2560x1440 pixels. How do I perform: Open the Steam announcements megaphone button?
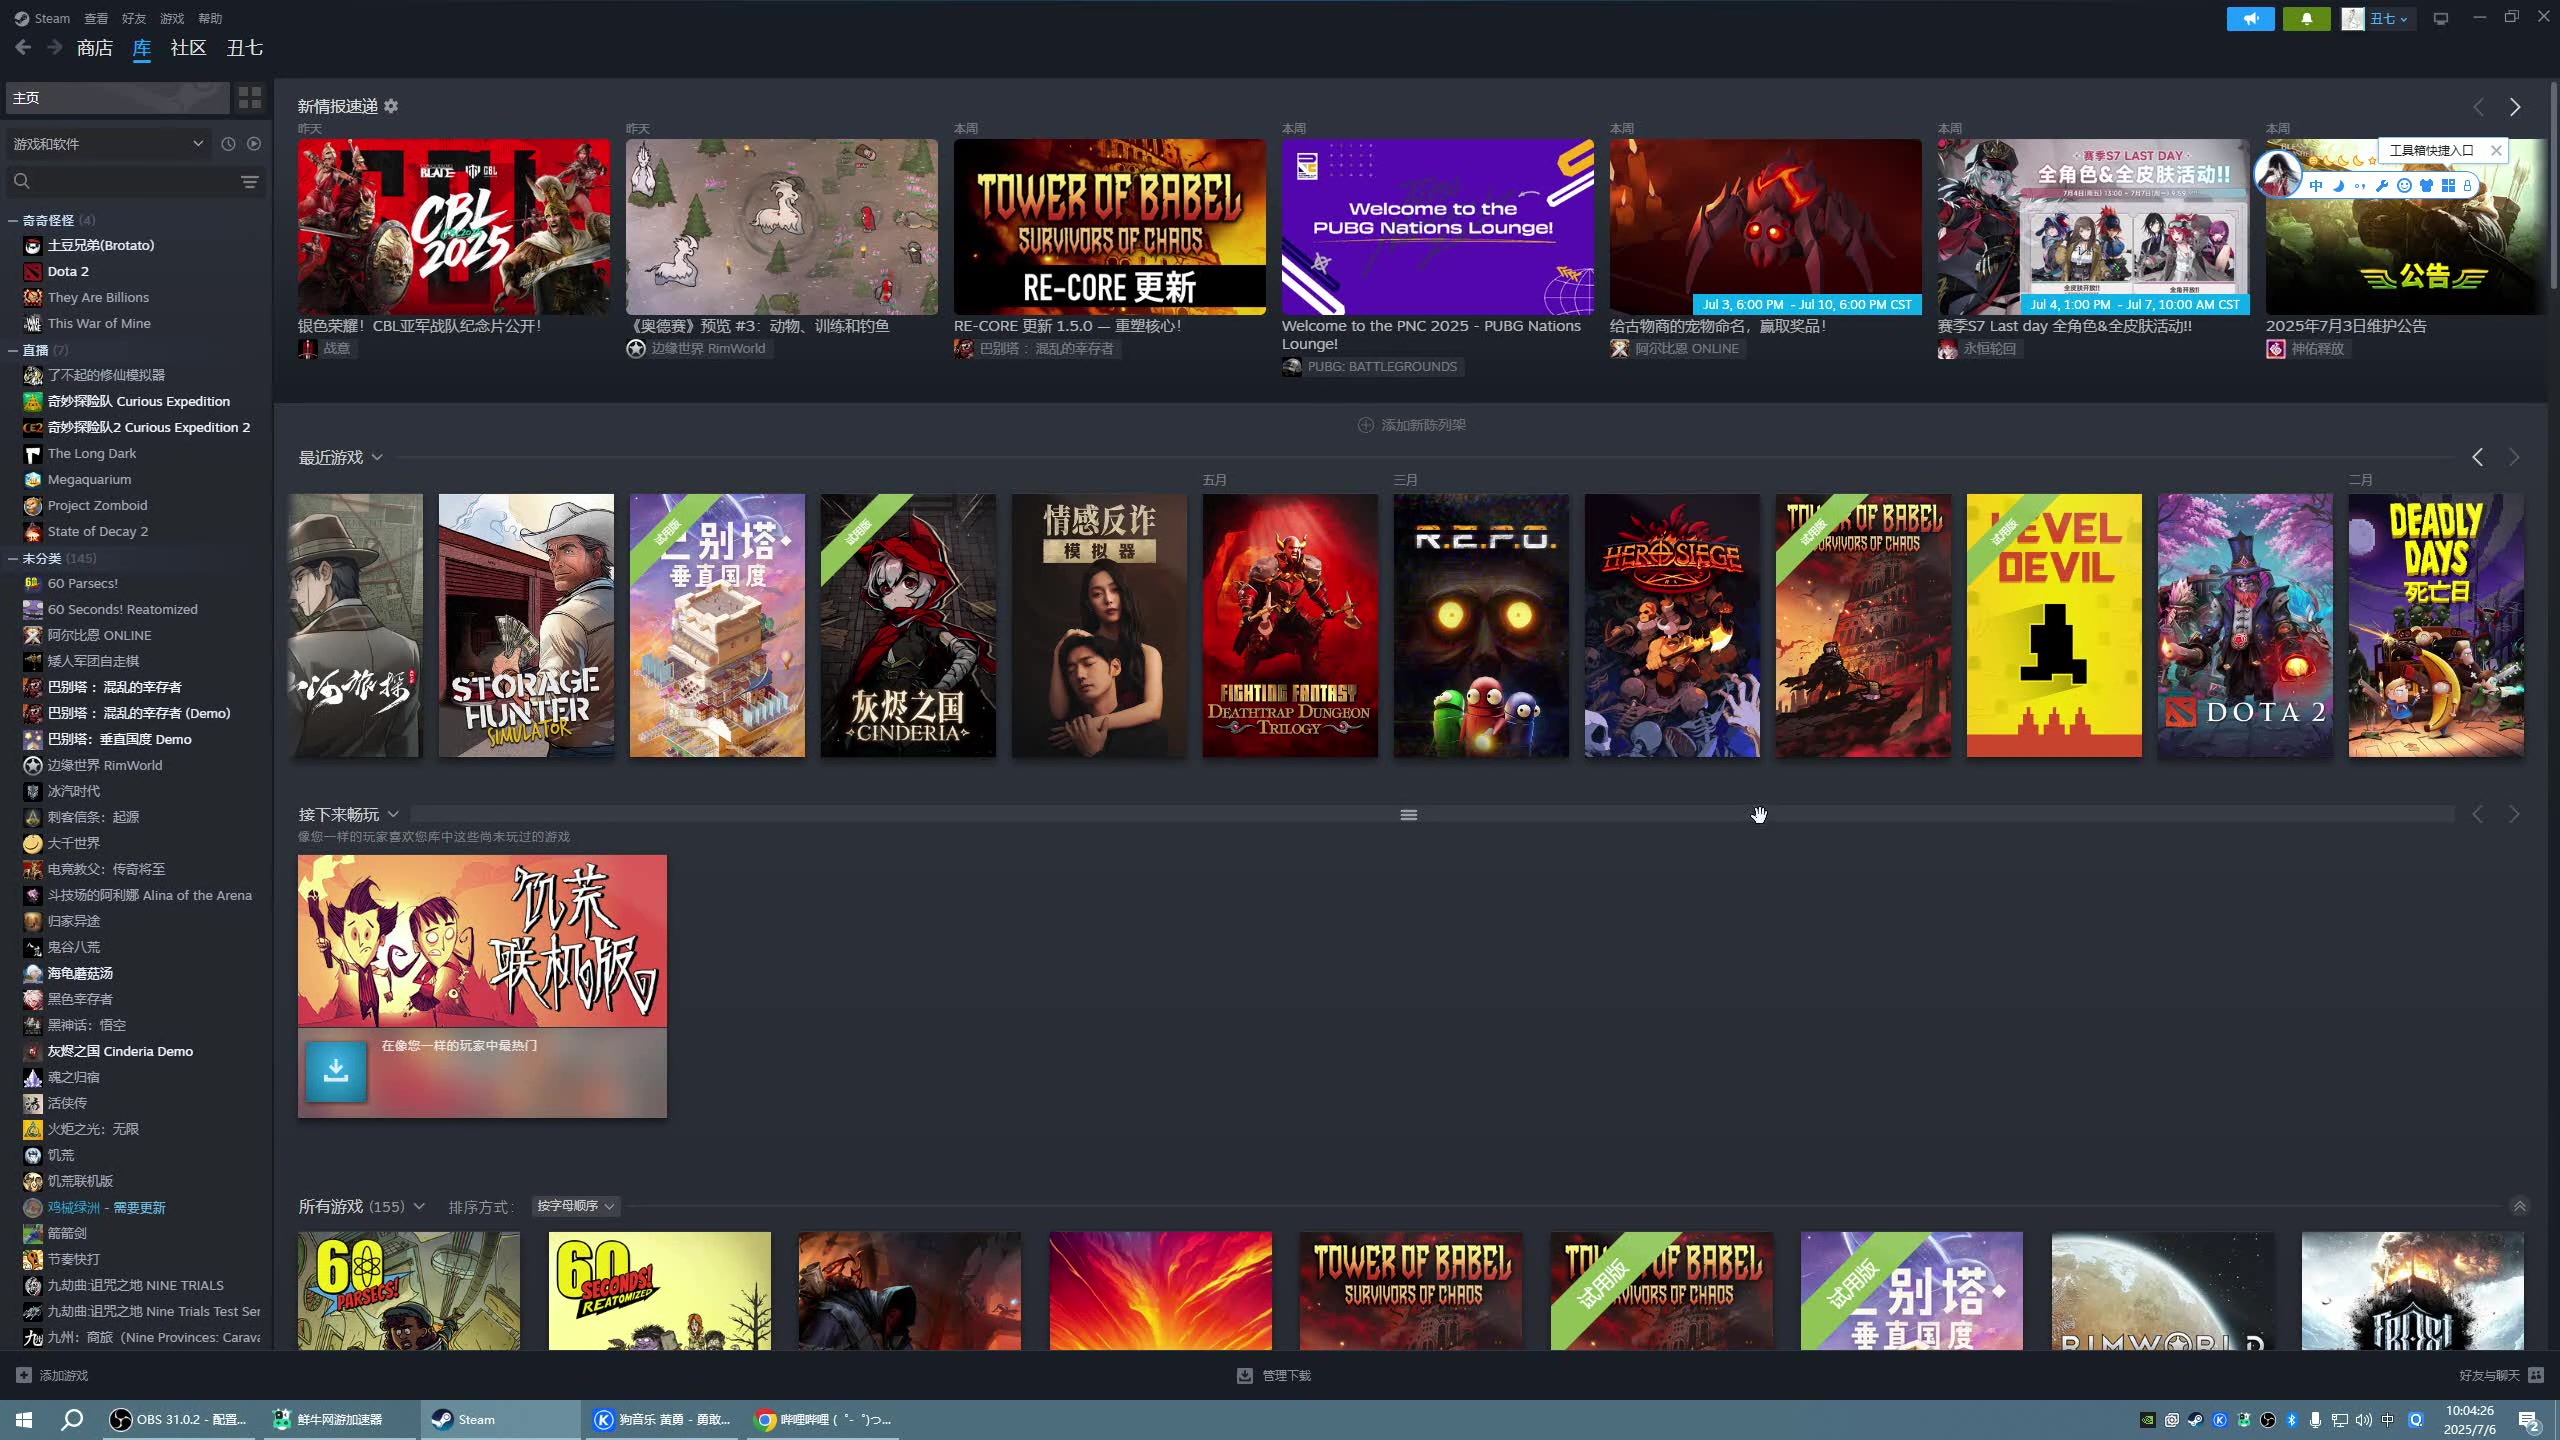(x=2250, y=19)
